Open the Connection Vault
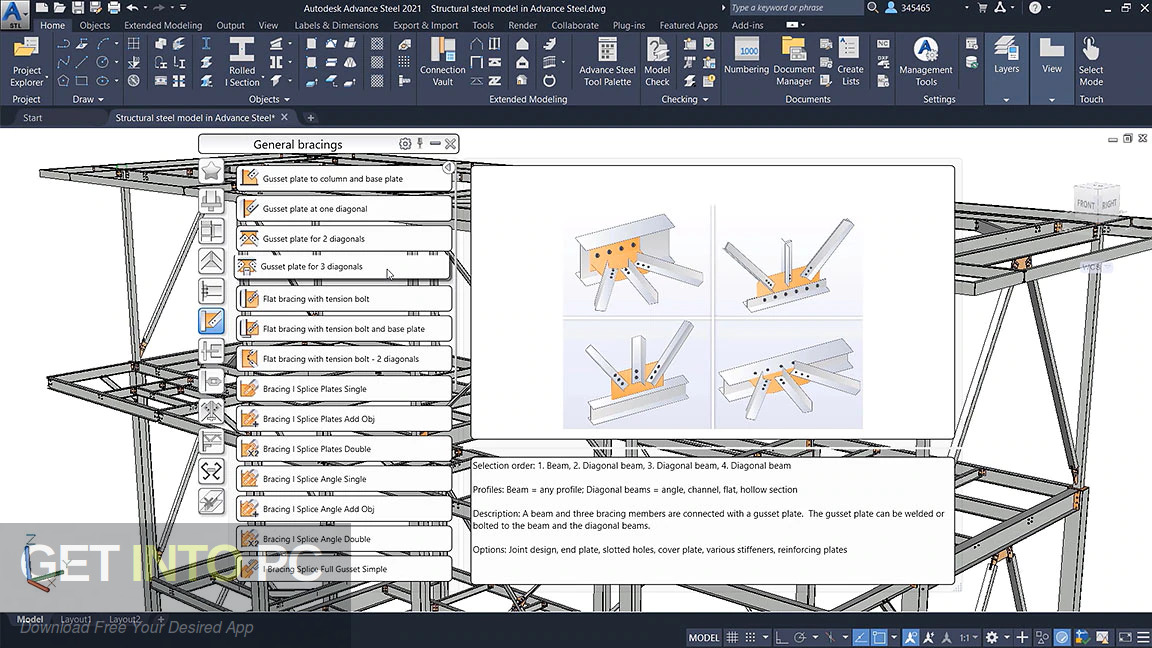1152x648 pixels. [x=442, y=62]
